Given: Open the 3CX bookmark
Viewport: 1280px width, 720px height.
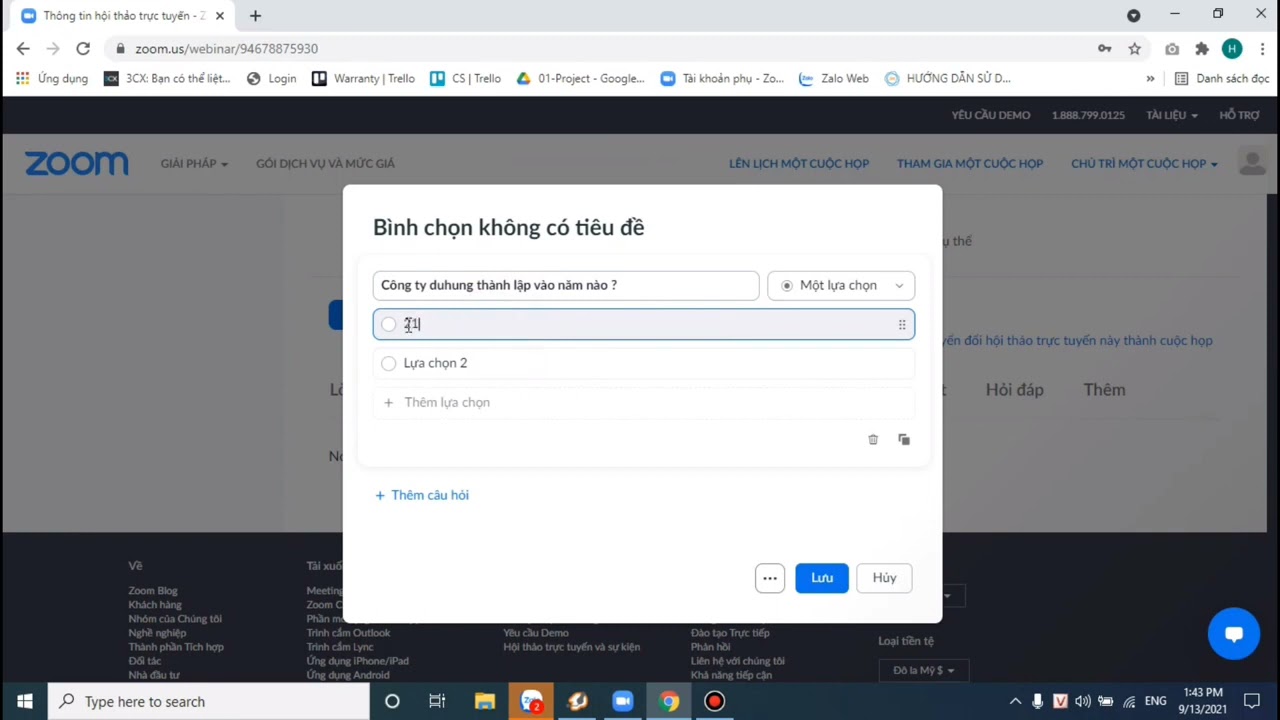Looking at the screenshot, I should [x=168, y=78].
